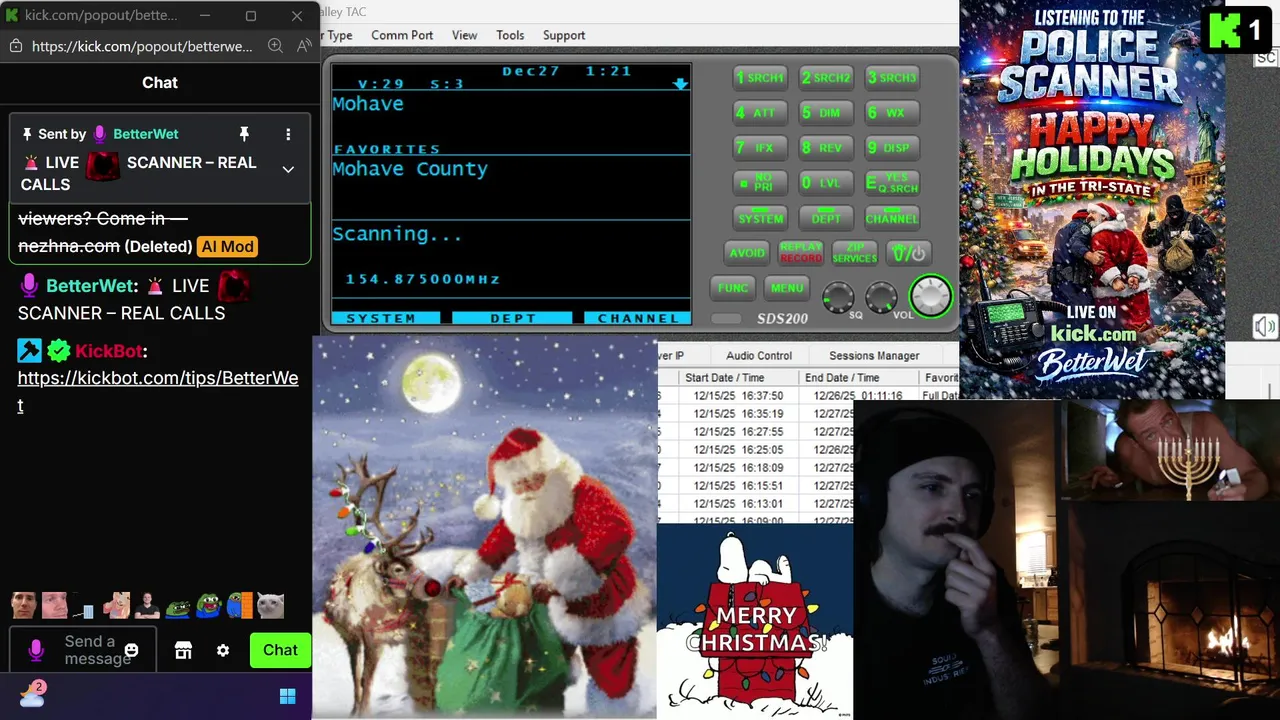Viewport: 1280px width, 720px height.
Task: Toggle the 4 ATT attenuator key
Action: pos(760,113)
